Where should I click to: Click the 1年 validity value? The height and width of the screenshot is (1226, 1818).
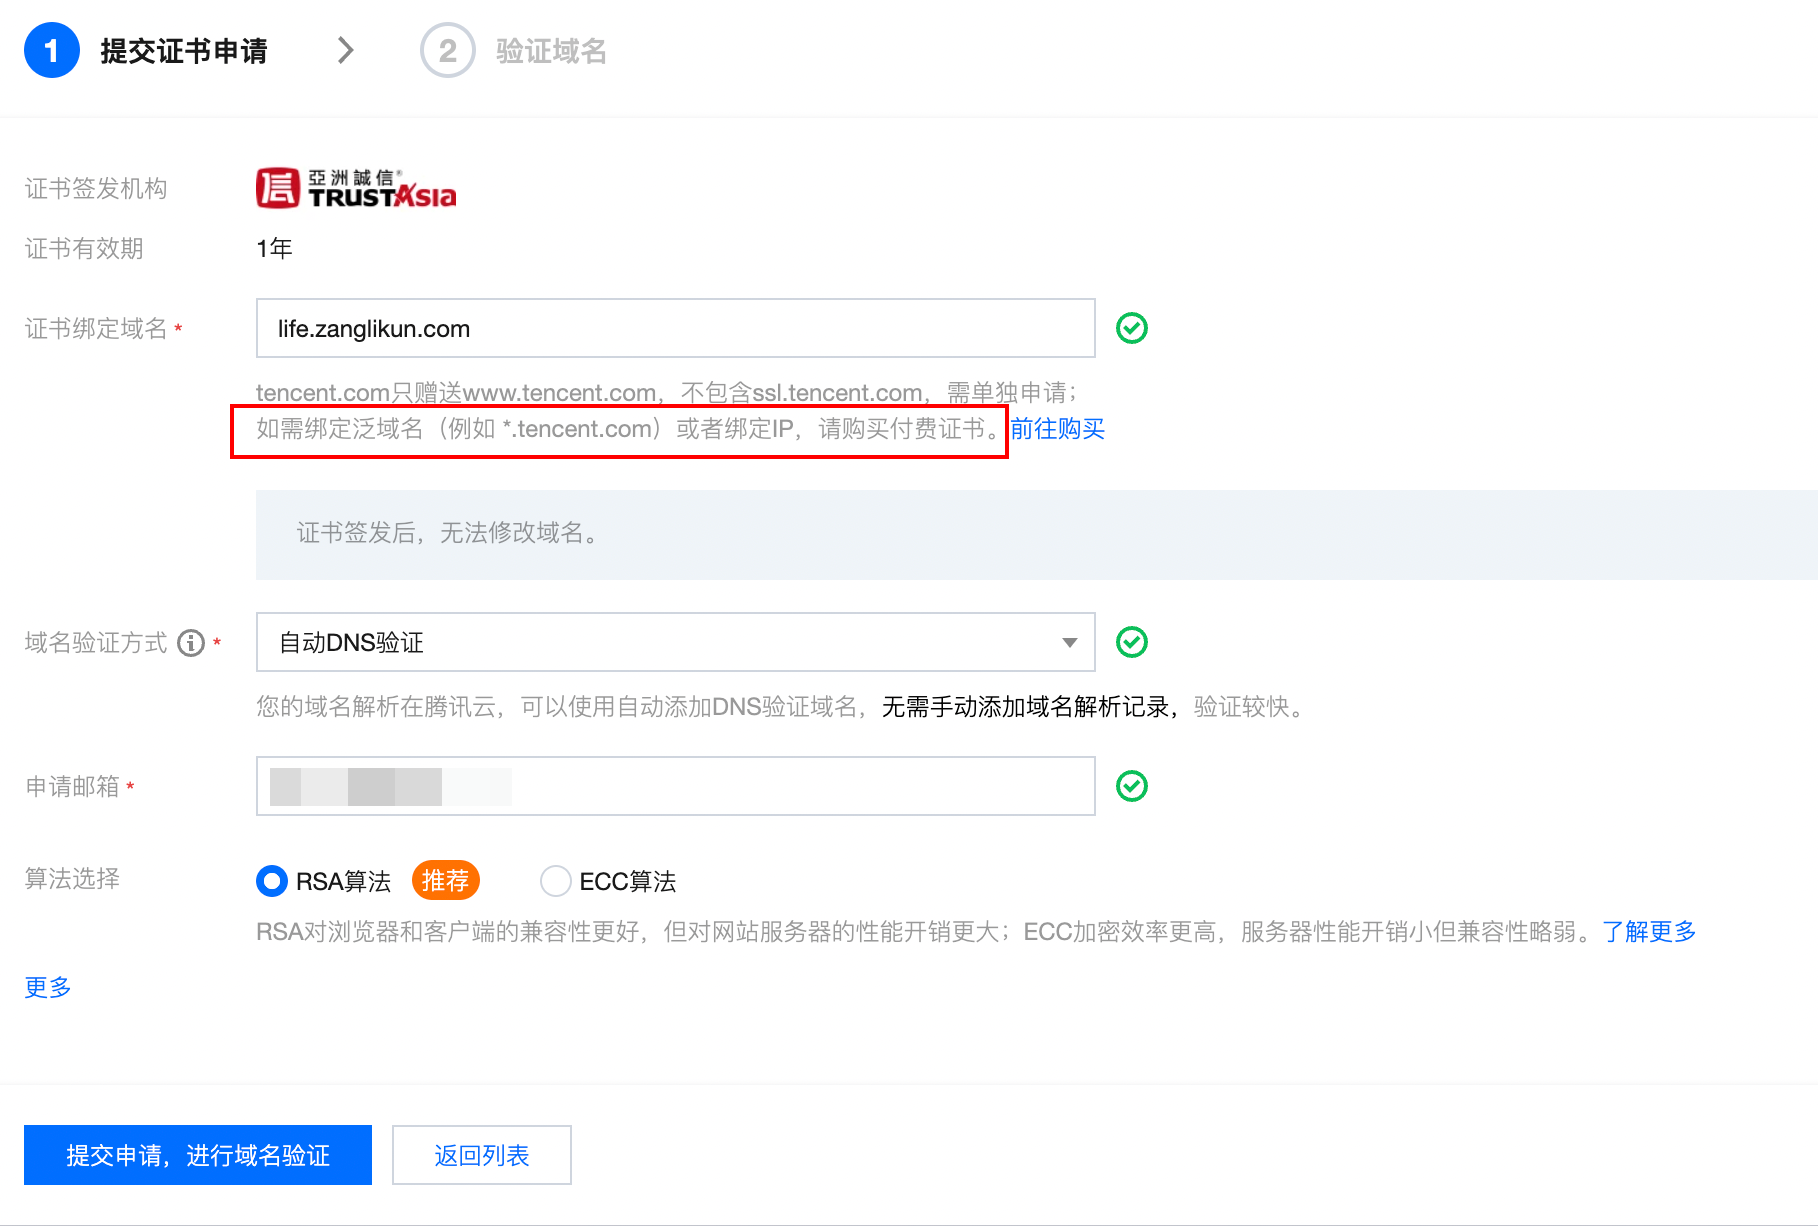(x=274, y=248)
